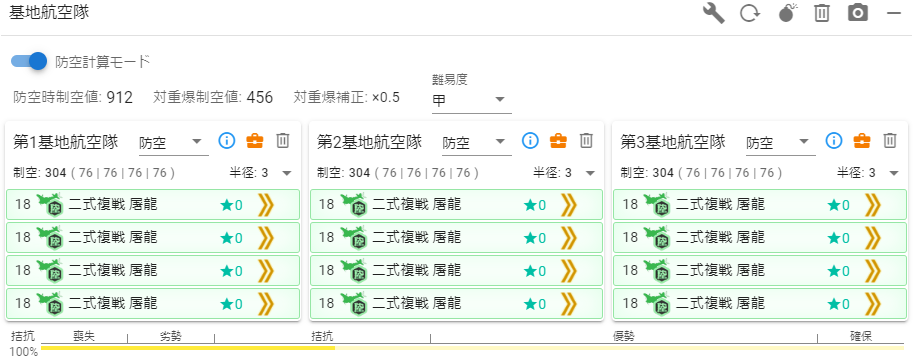Click ★0 improvement in 第1基地航空隊 third row
The image size is (914, 362).
click(x=231, y=271)
